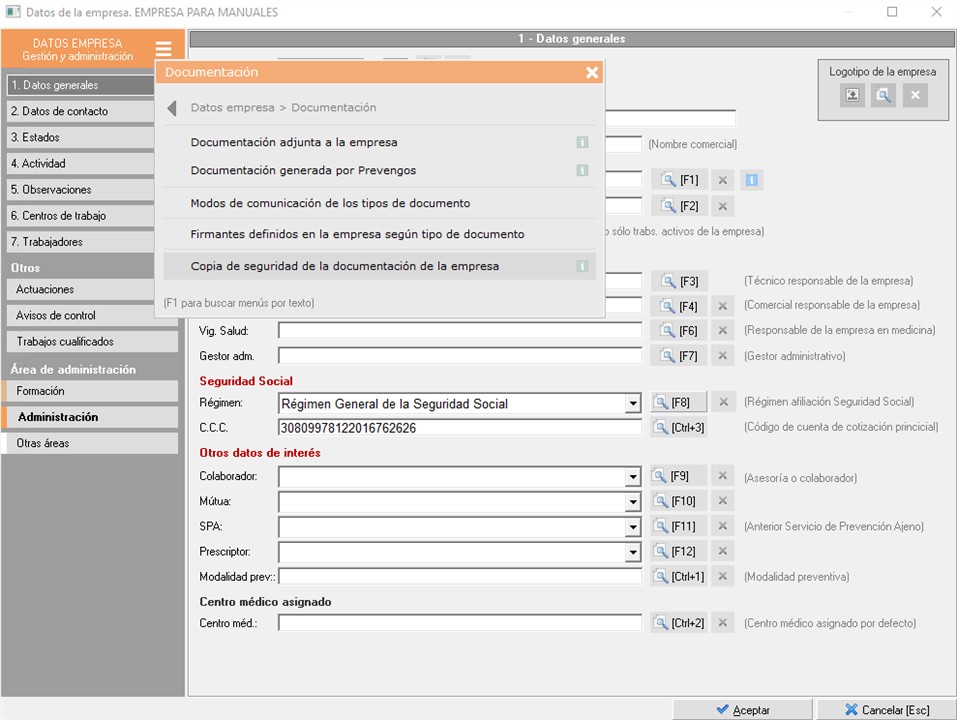Image resolution: width=957 pixels, height=720 pixels.
Task: Click Cancelar [Esc] button
Action: (886, 710)
